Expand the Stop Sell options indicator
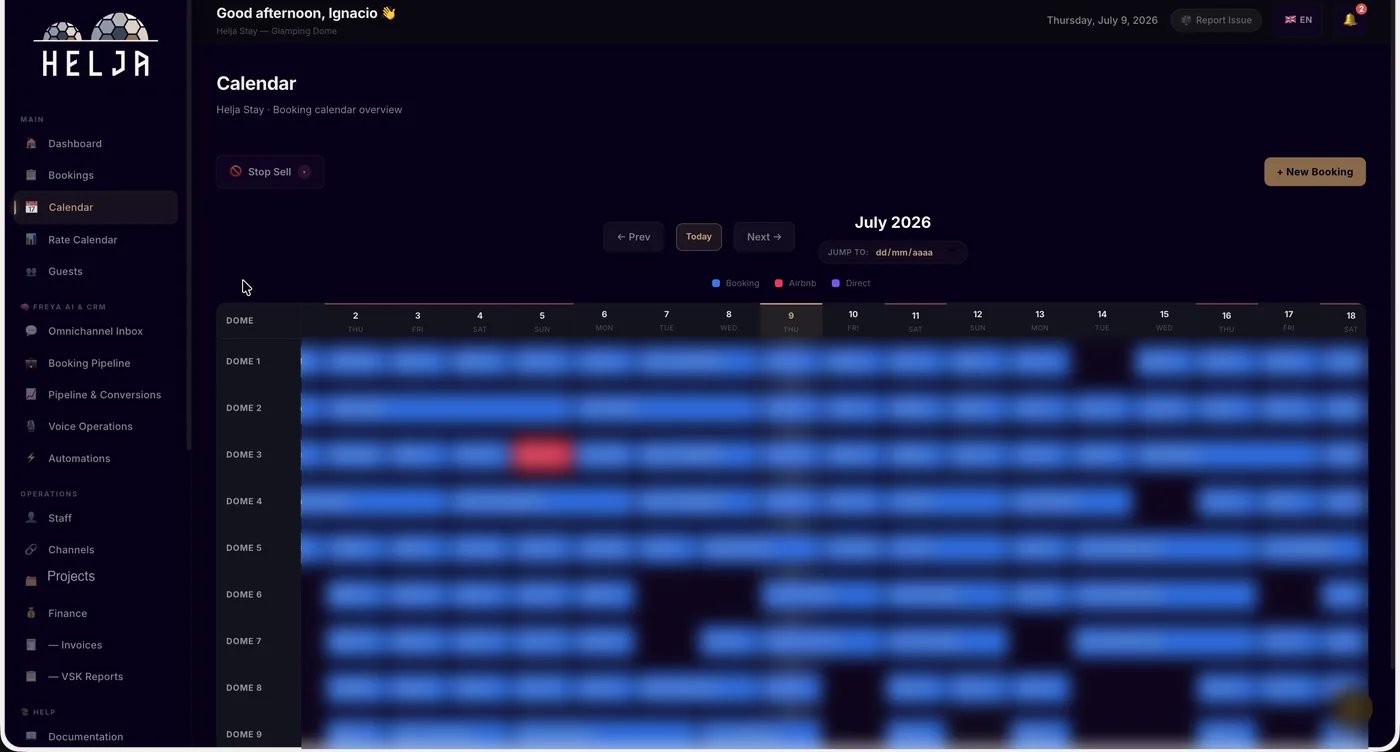1400x752 pixels. coord(304,172)
